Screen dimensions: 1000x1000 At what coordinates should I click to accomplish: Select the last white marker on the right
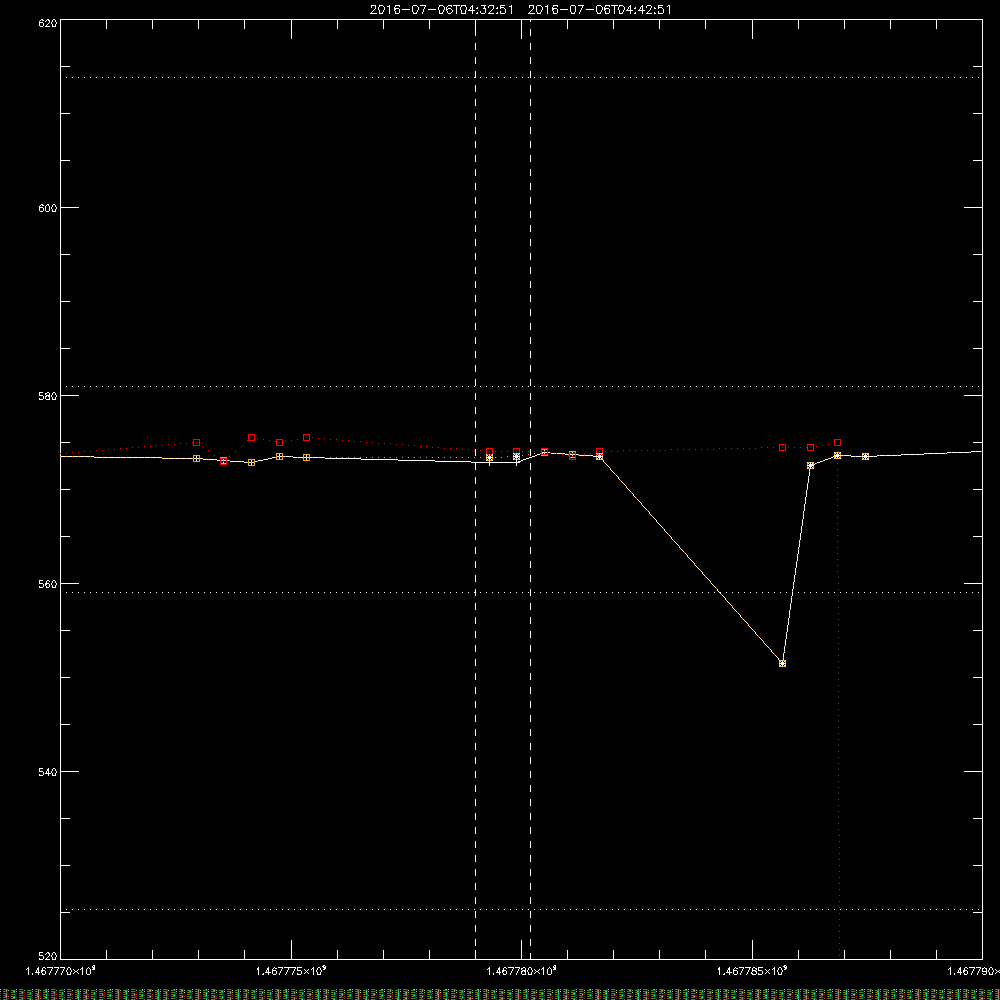(865, 457)
